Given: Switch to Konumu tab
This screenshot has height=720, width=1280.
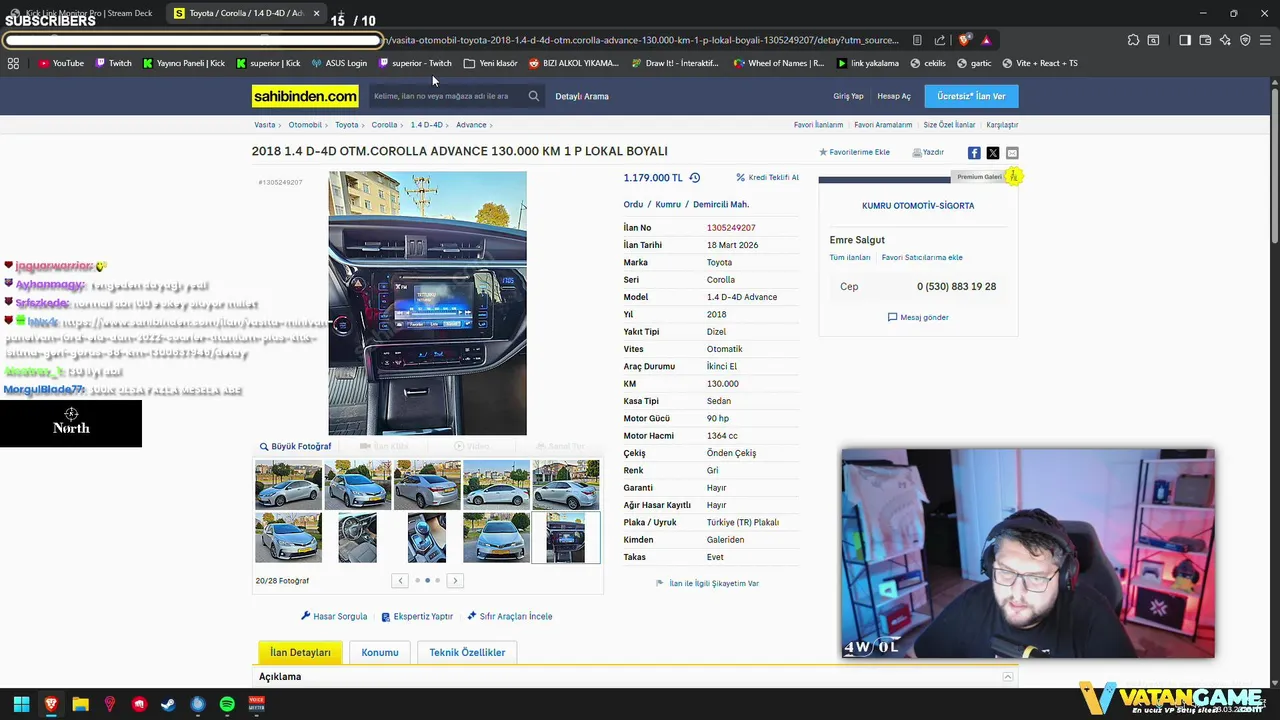Looking at the screenshot, I should 380,652.
